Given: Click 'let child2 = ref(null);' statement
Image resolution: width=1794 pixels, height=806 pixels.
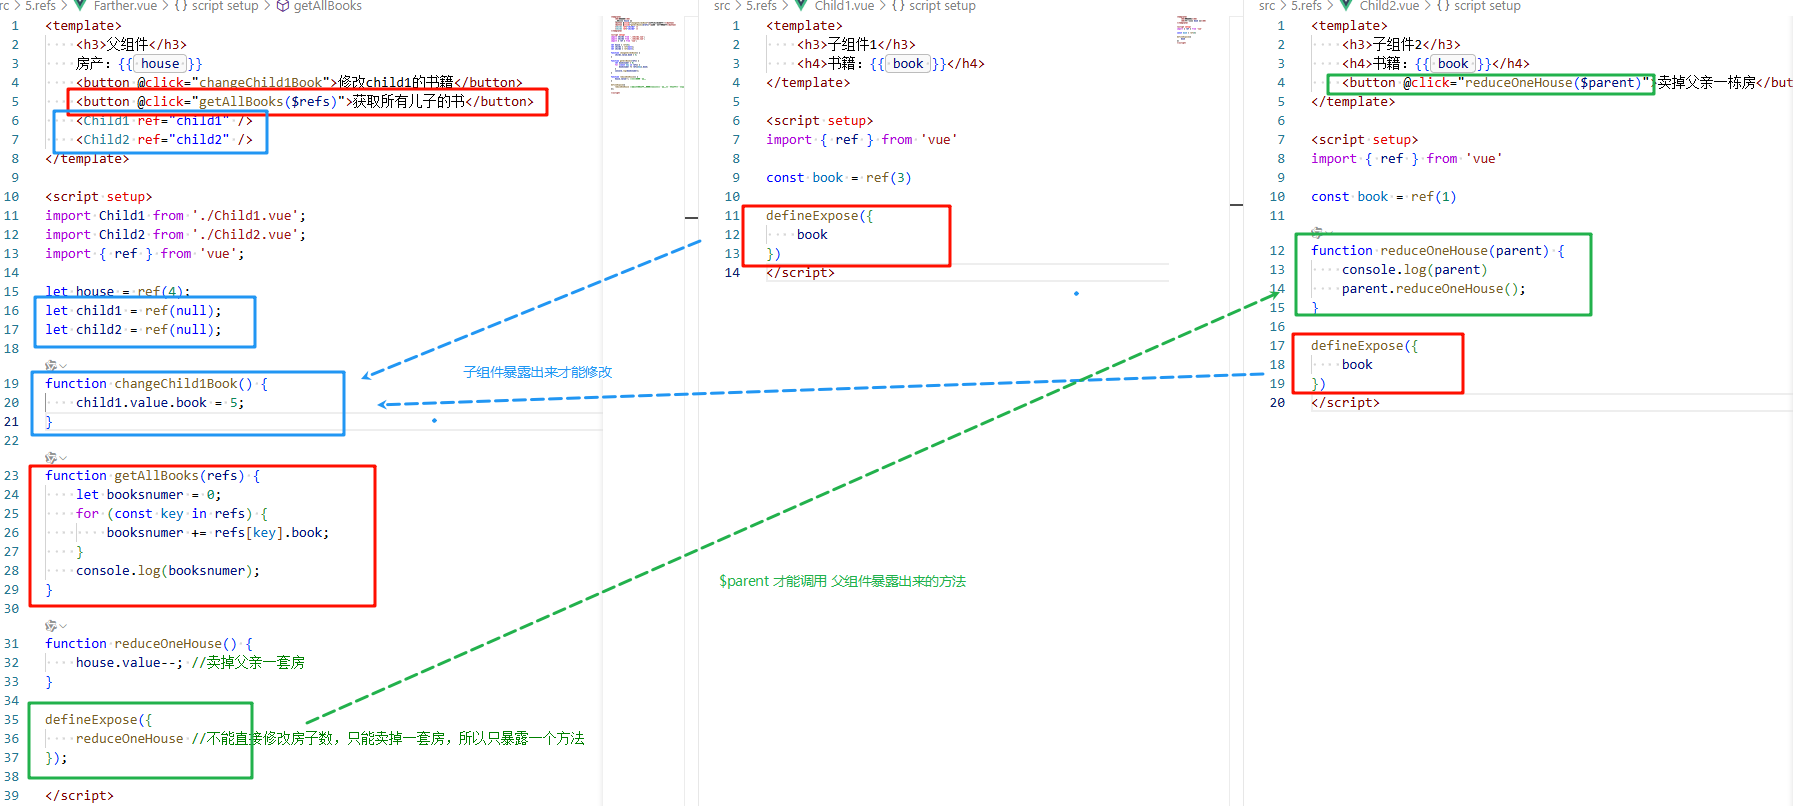Looking at the screenshot, I should pos(133,330).
